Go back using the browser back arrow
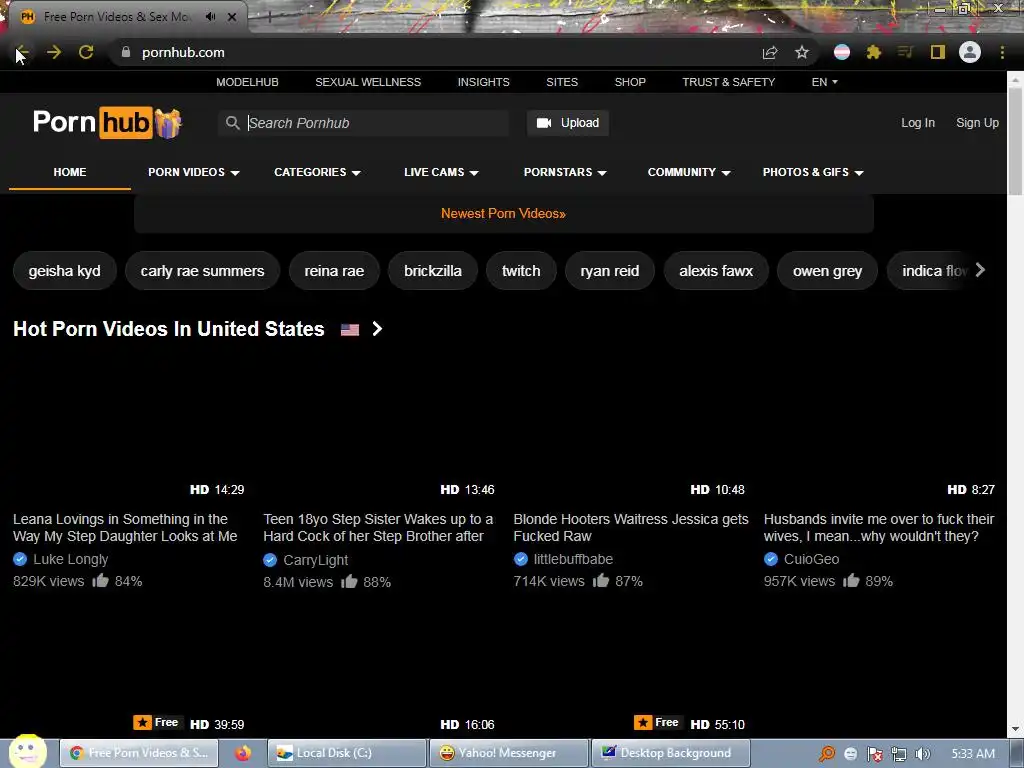The width and height of the screenshot is (1024, 768). point(22,52)
